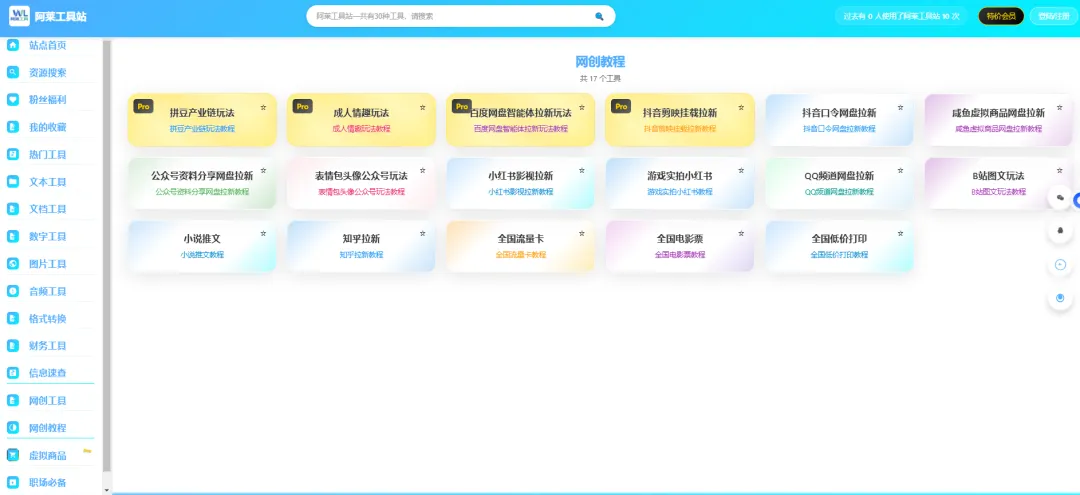Open 数字工具 in the sidebar
This screenshot has width=1080, height=495.
[48, 236]
